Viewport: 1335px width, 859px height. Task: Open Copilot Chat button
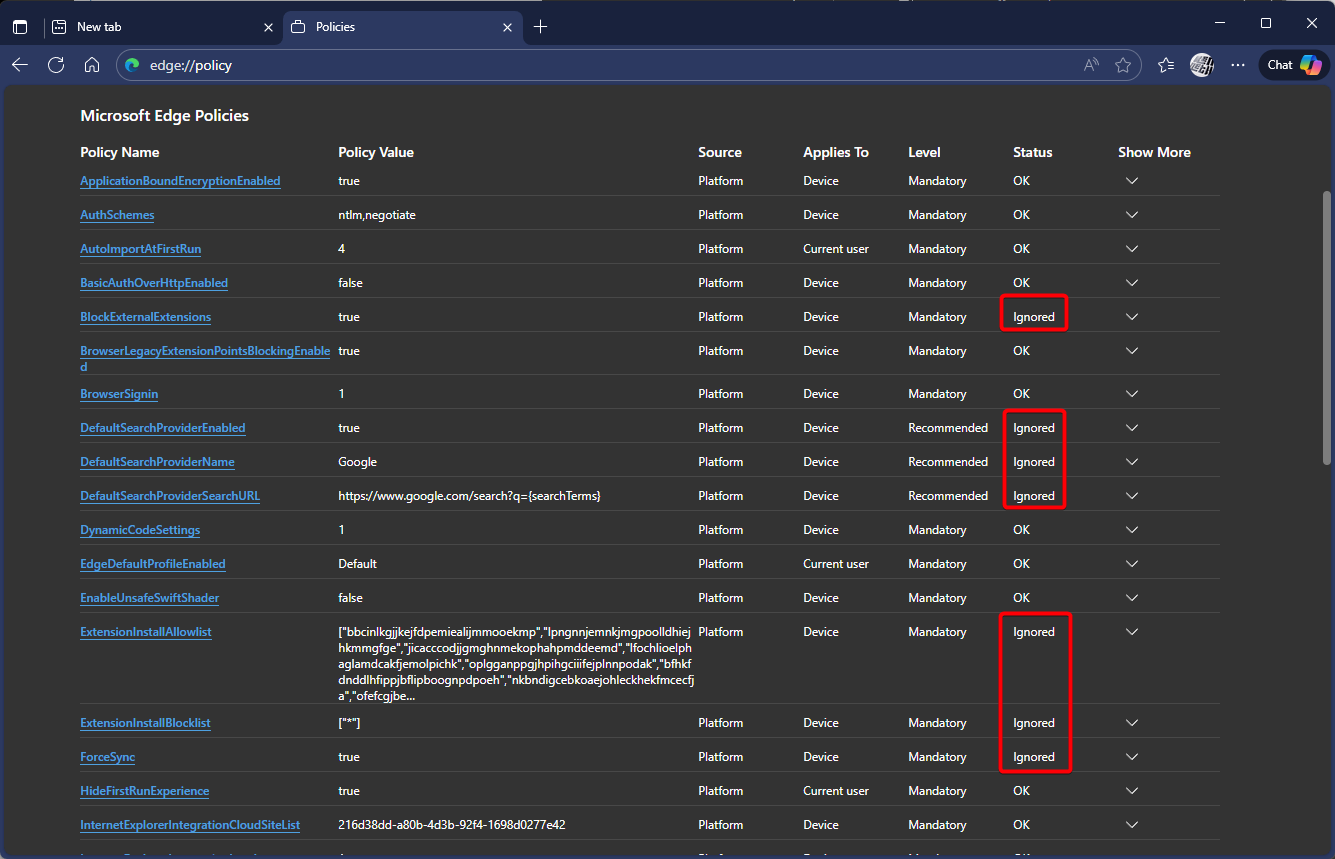(x=1294, y=65)
